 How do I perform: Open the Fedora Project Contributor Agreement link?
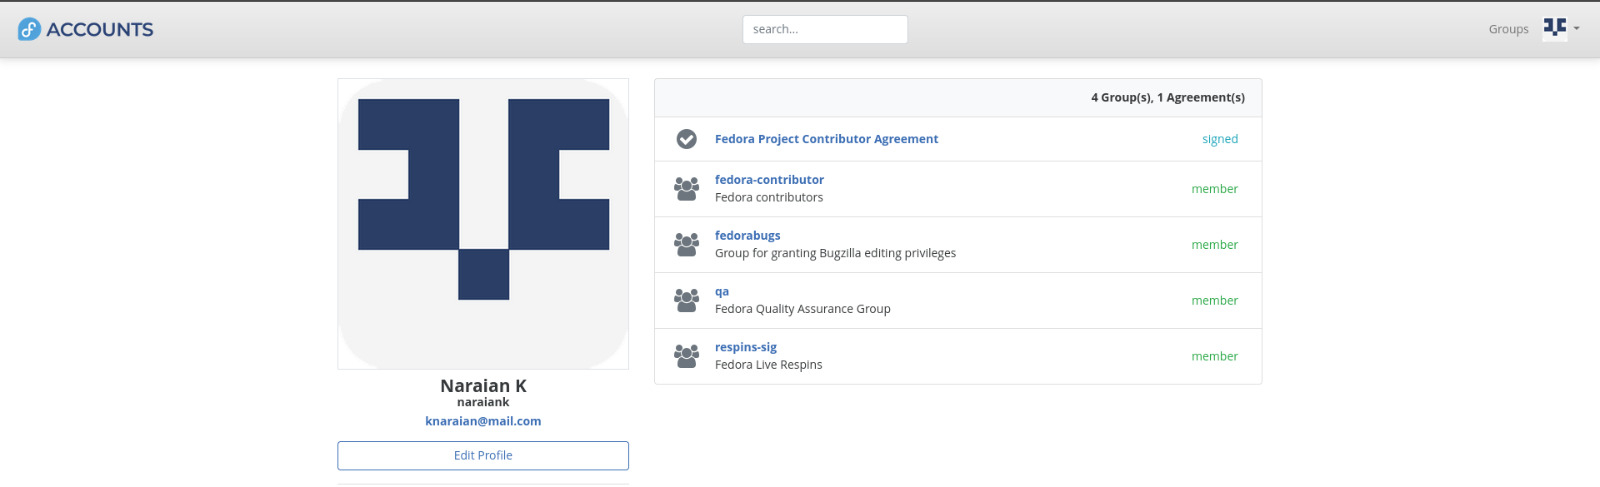tap(826, 139)
